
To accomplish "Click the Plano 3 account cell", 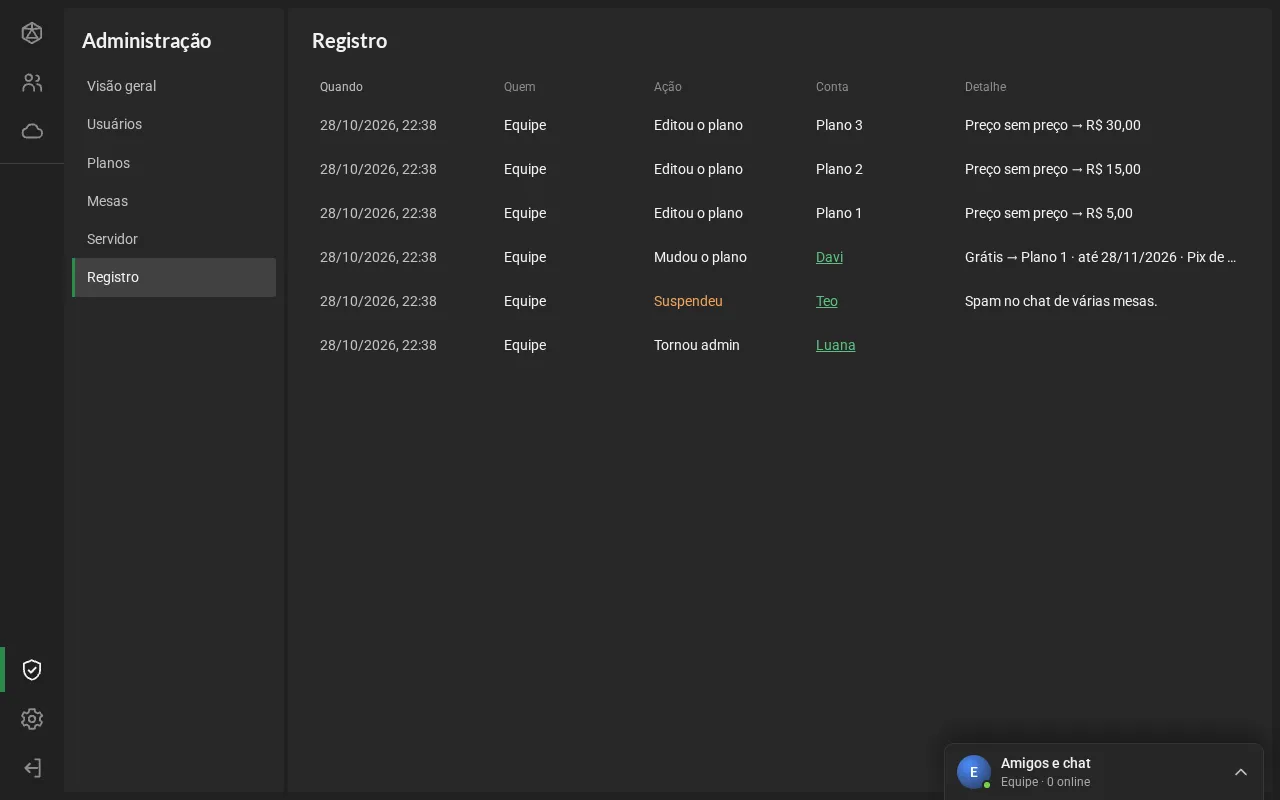I will point(839,125).
